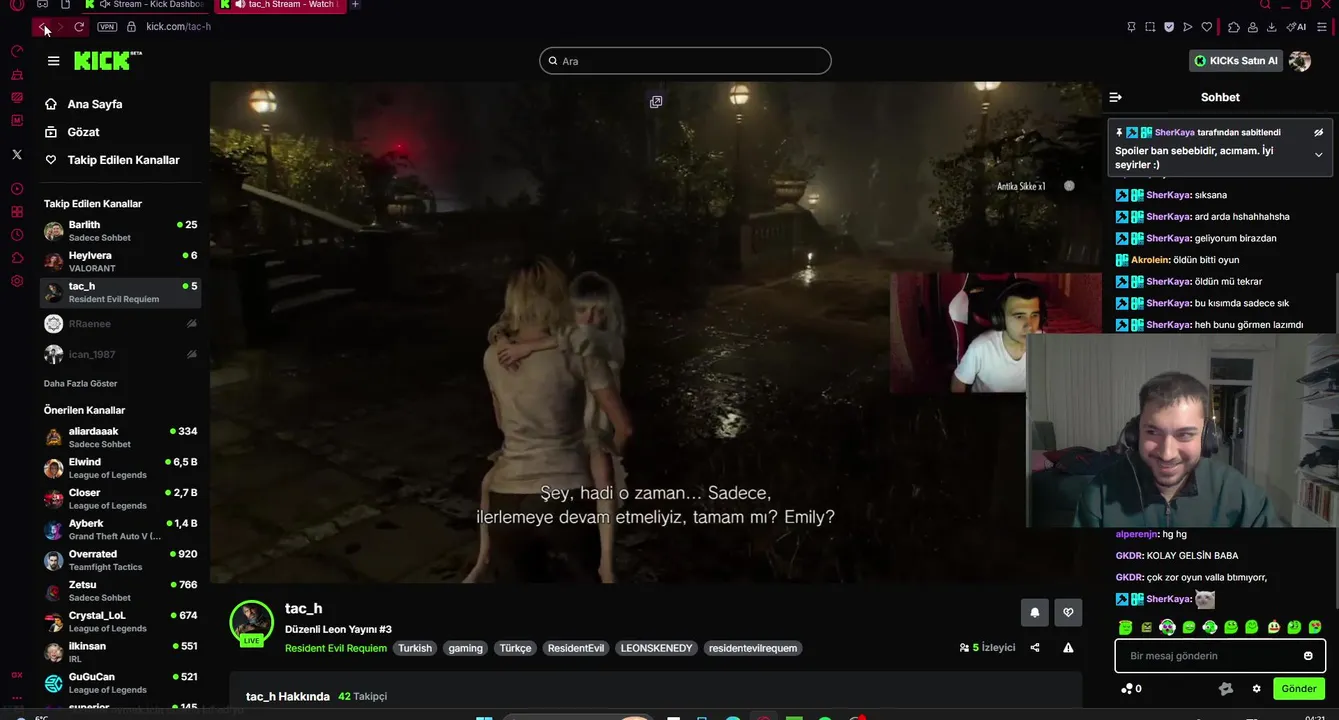The image size is (1339, 720).
Task: Open chat settings gear icon
Action: [1257, 689]
